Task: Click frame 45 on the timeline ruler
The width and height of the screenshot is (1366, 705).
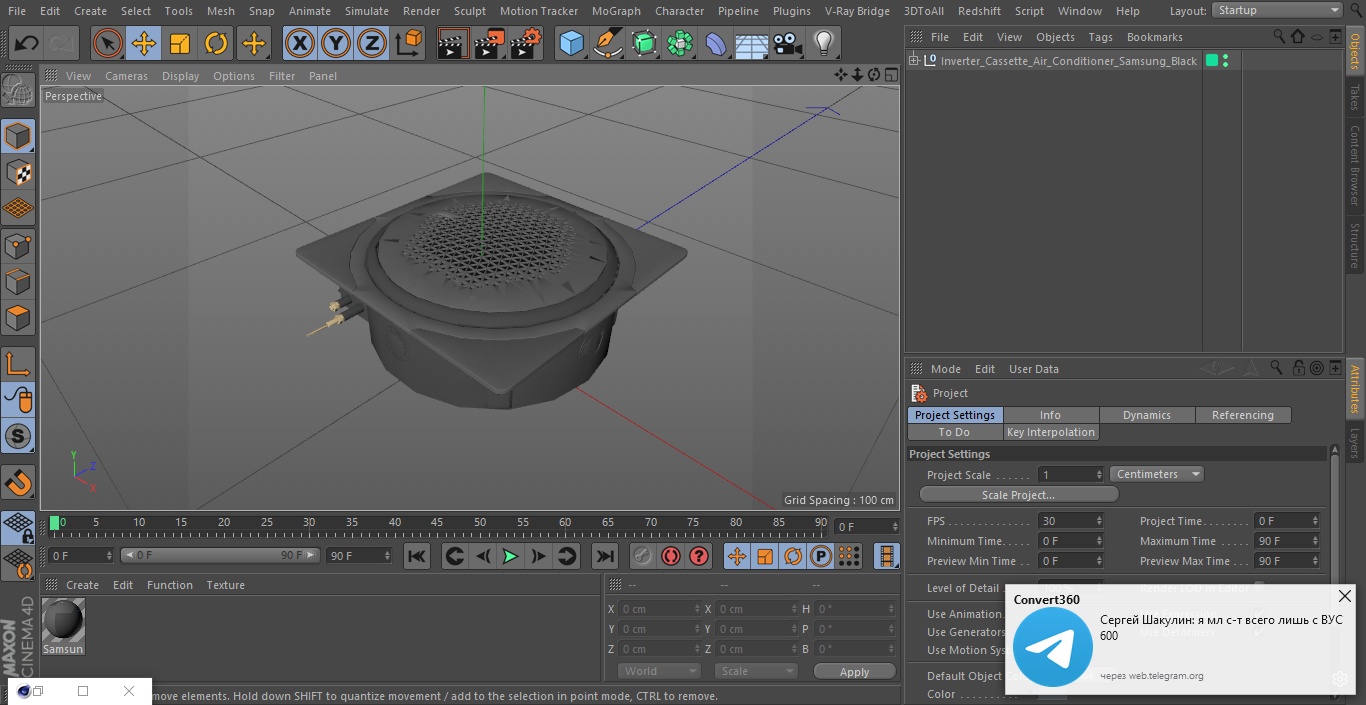Action: coord(437,523)
